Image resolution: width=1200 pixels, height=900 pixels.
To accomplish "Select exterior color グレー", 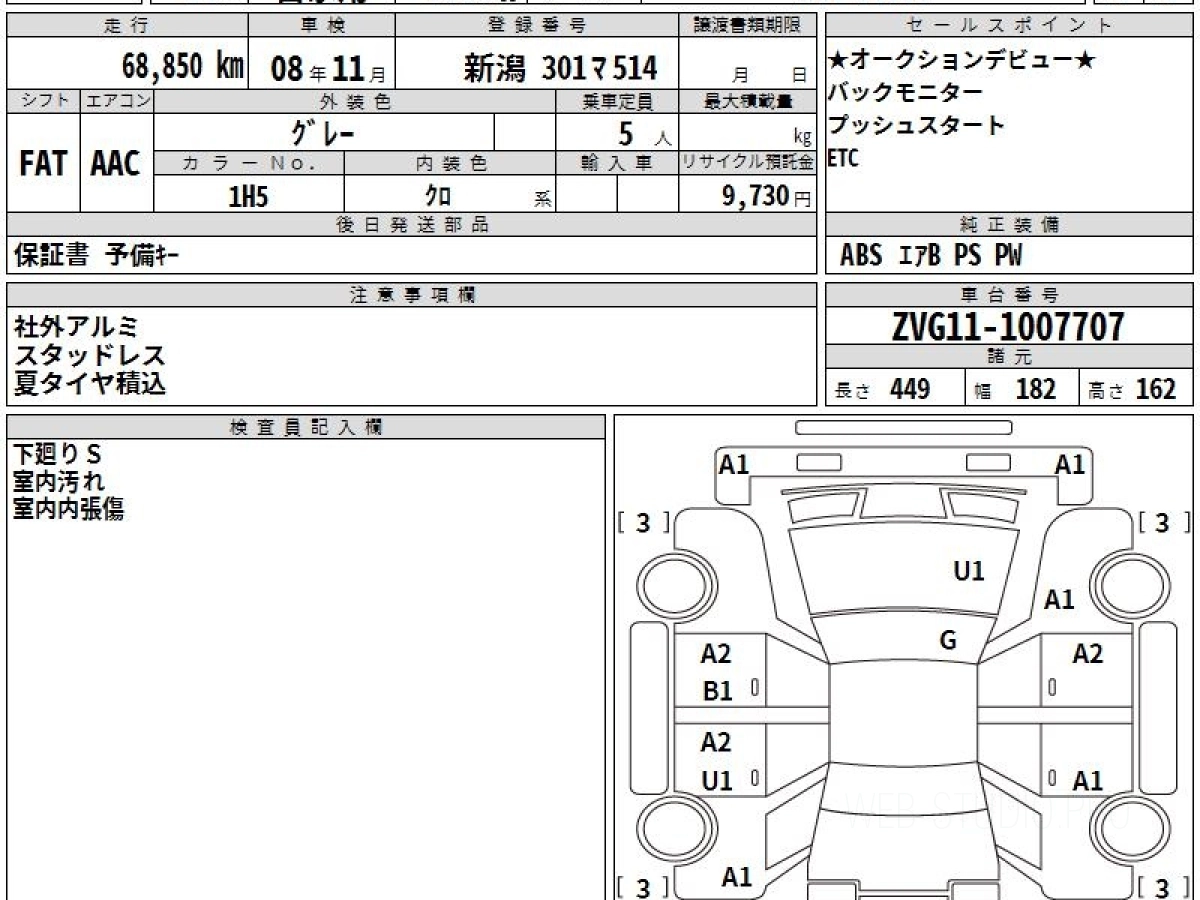I will [323, 132].
